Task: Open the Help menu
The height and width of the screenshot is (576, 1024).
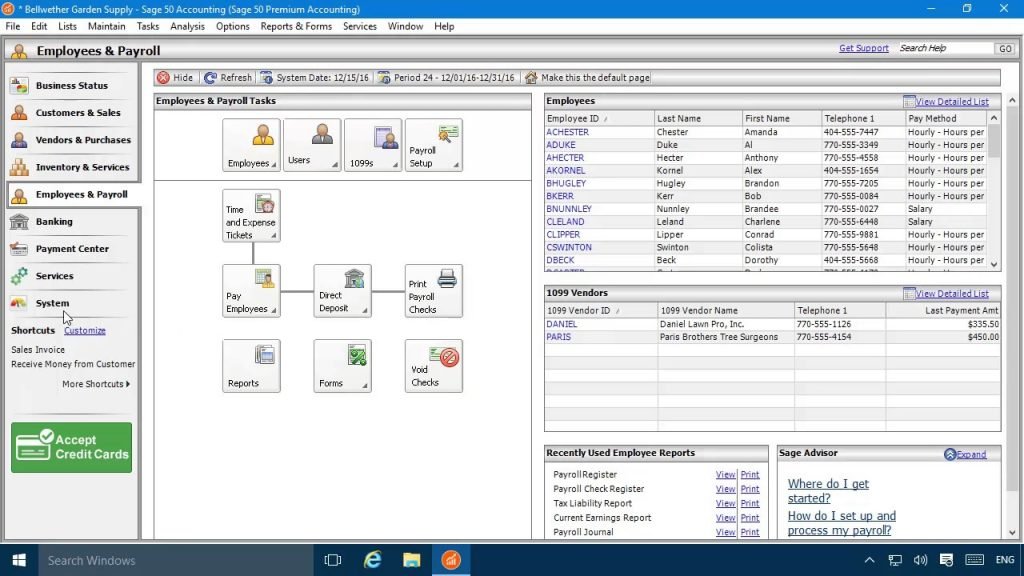Action: (x=444, y=27)
